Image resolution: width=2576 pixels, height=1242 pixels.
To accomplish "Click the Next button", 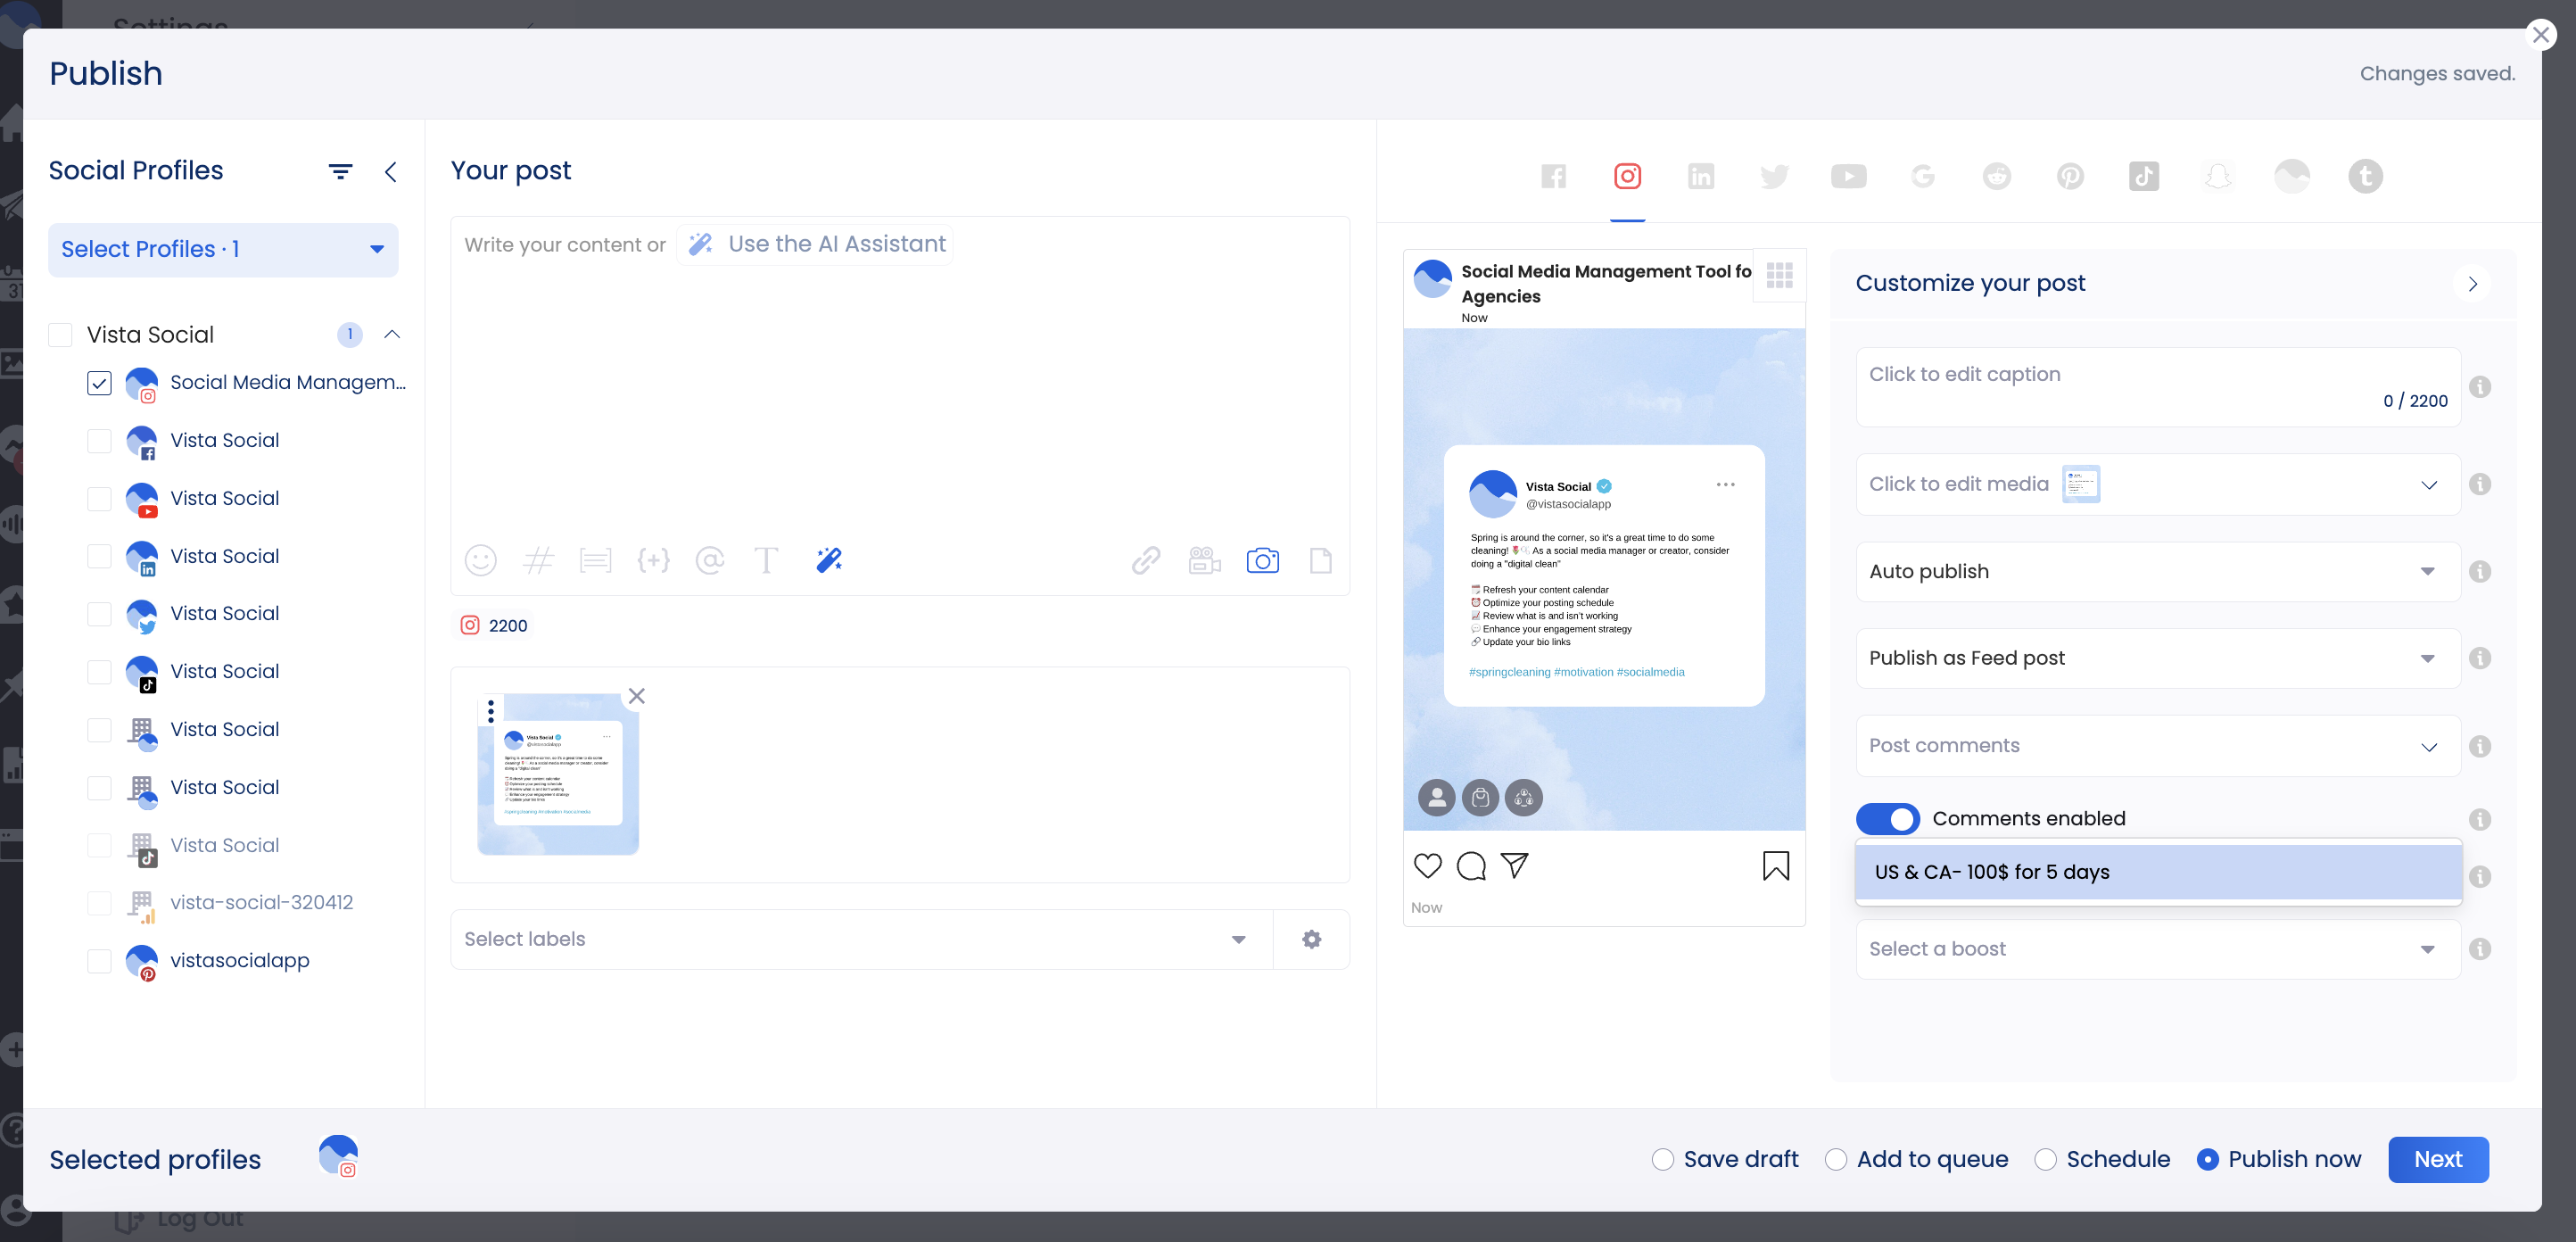I will tap(2437, 1159).
